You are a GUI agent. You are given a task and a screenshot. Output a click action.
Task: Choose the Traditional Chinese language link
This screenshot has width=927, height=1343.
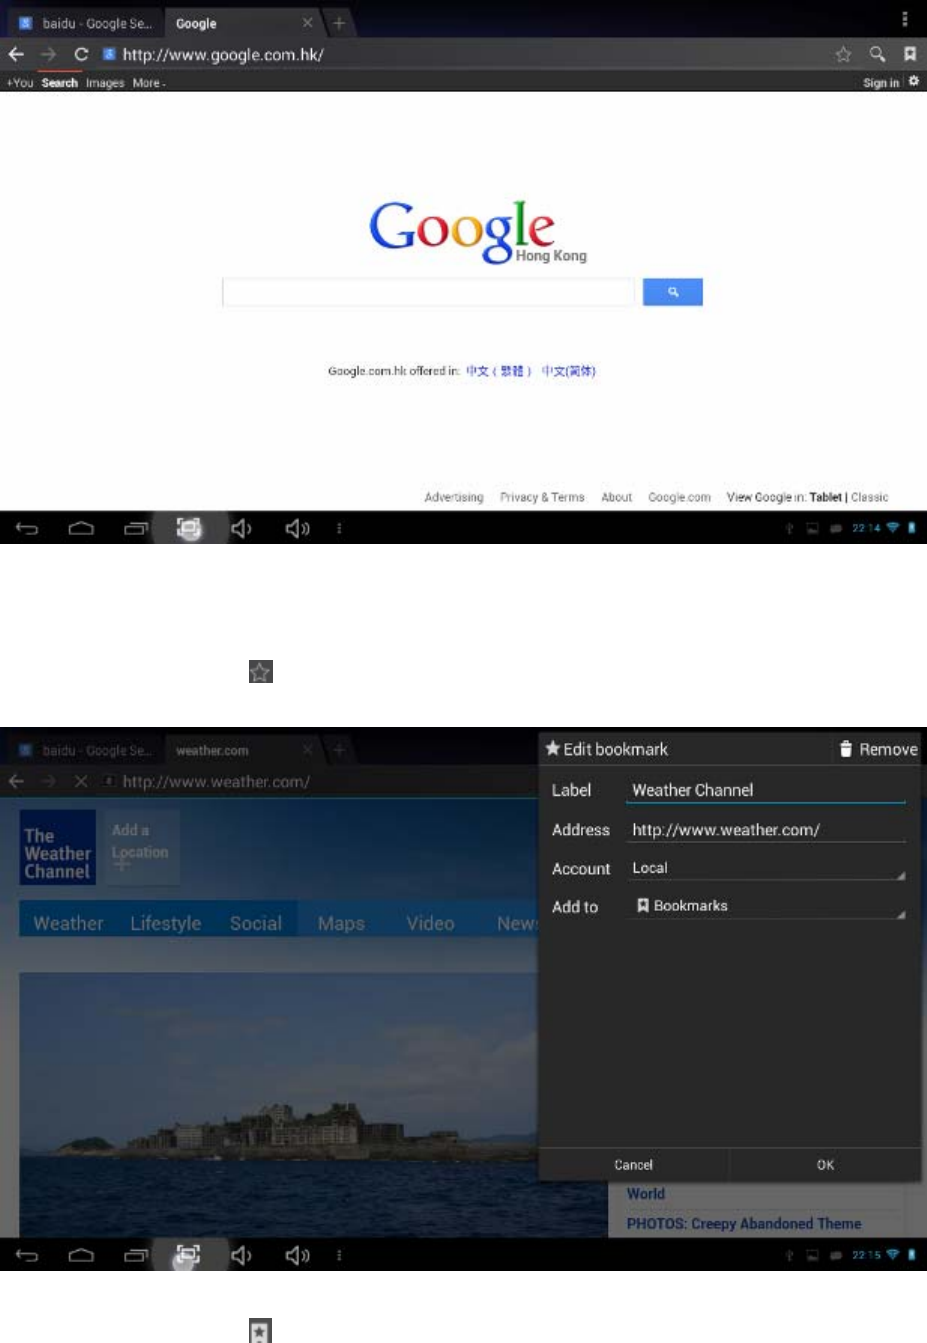coord(499,371)
